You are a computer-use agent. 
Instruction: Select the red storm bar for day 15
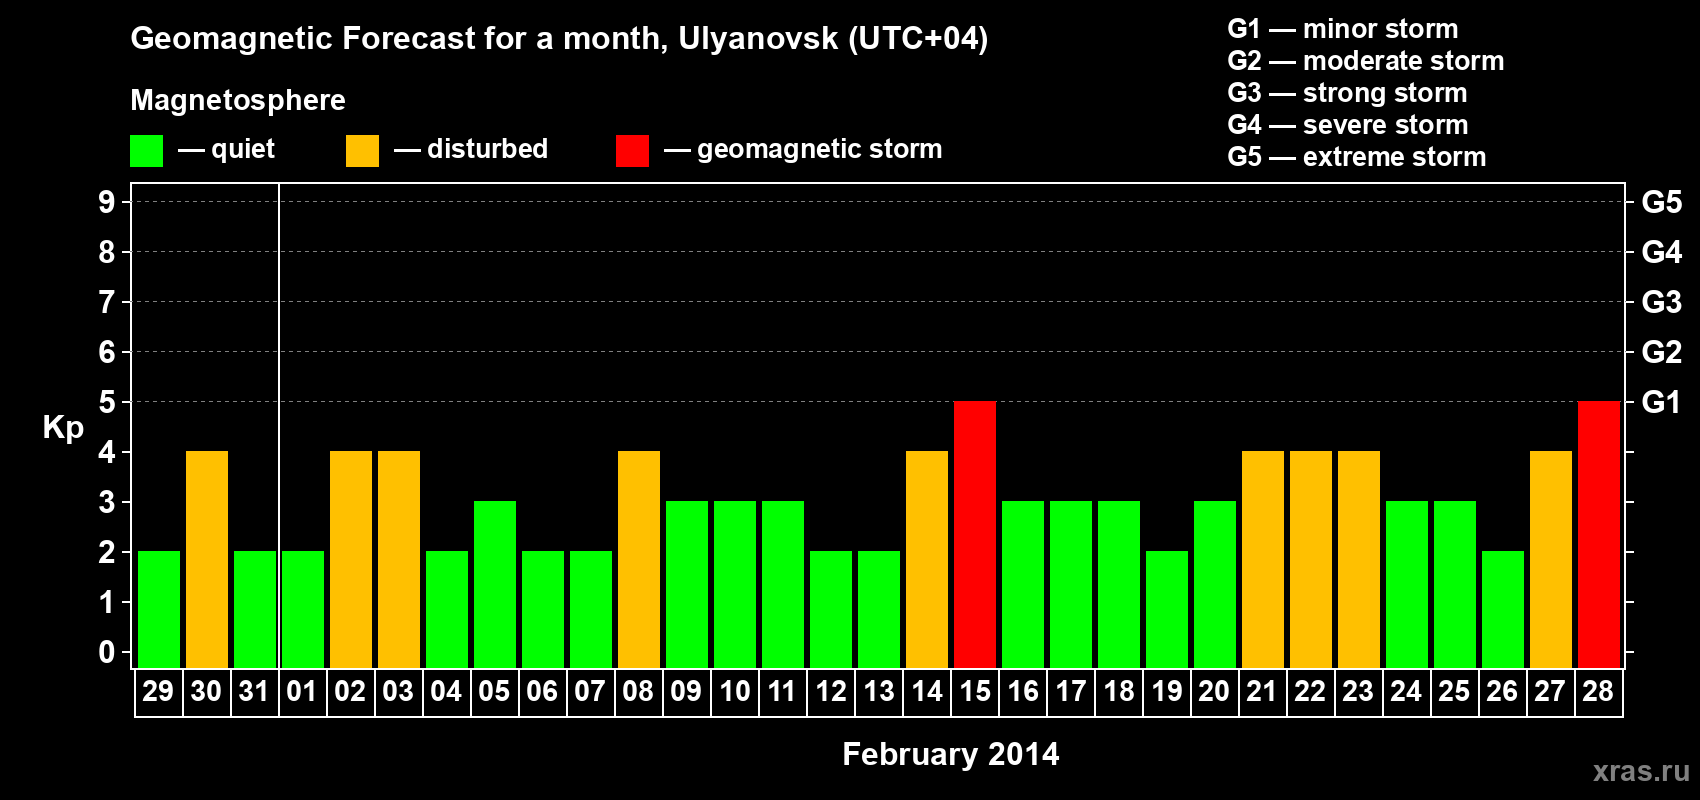coord(975,534)
